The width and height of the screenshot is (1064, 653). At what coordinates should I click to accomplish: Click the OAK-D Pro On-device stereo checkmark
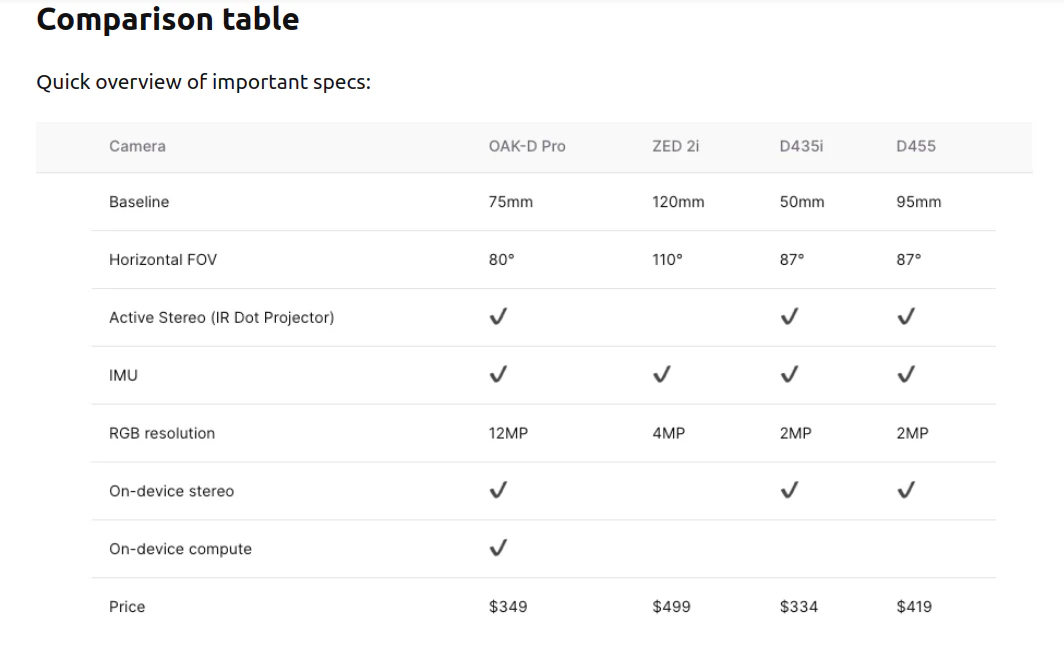(497, 491)
